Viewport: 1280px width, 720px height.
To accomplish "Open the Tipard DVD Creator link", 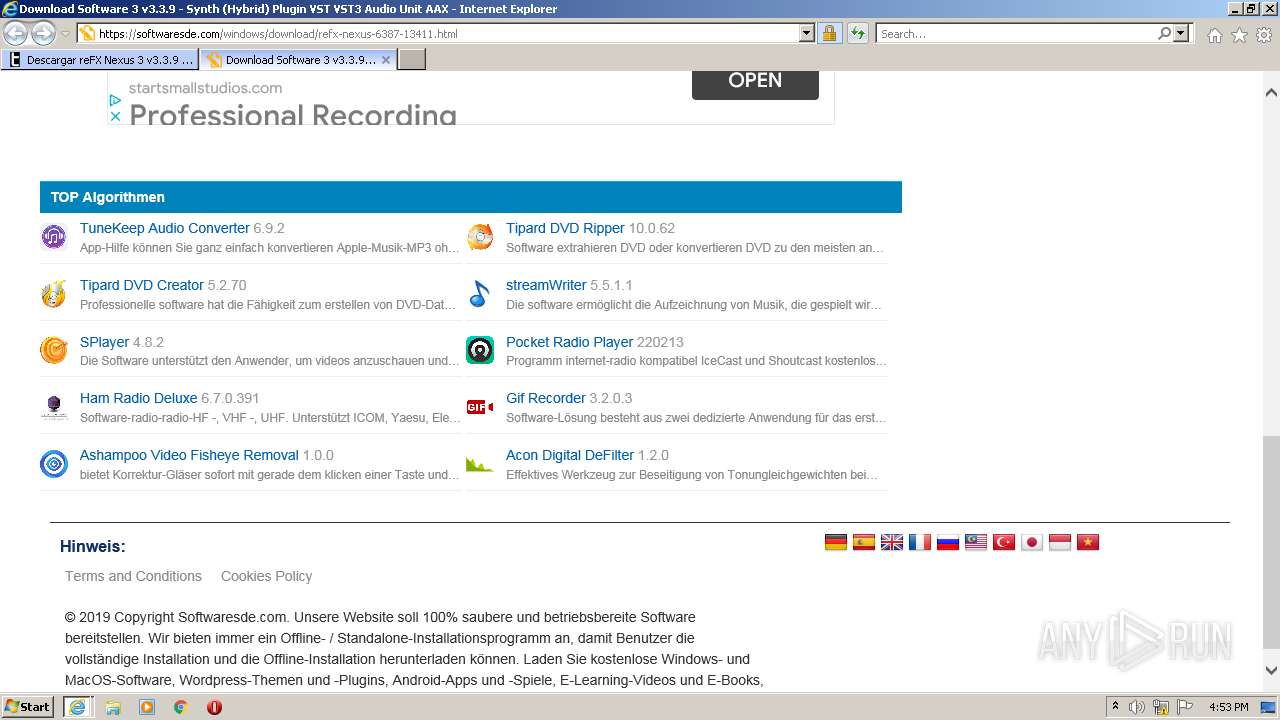I will (x=141, y=285).
